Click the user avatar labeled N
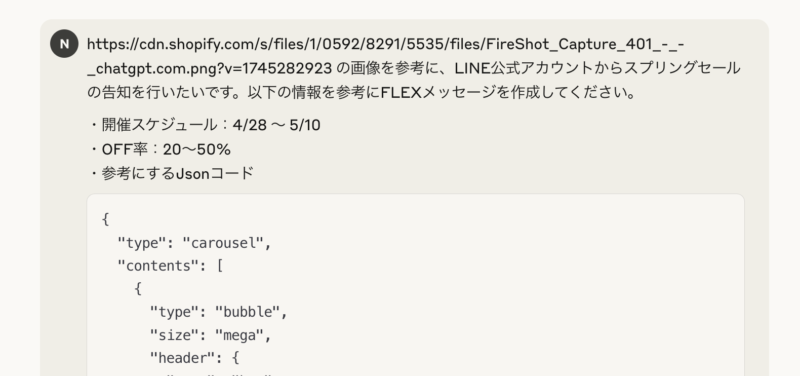 [x=64, y=44]
